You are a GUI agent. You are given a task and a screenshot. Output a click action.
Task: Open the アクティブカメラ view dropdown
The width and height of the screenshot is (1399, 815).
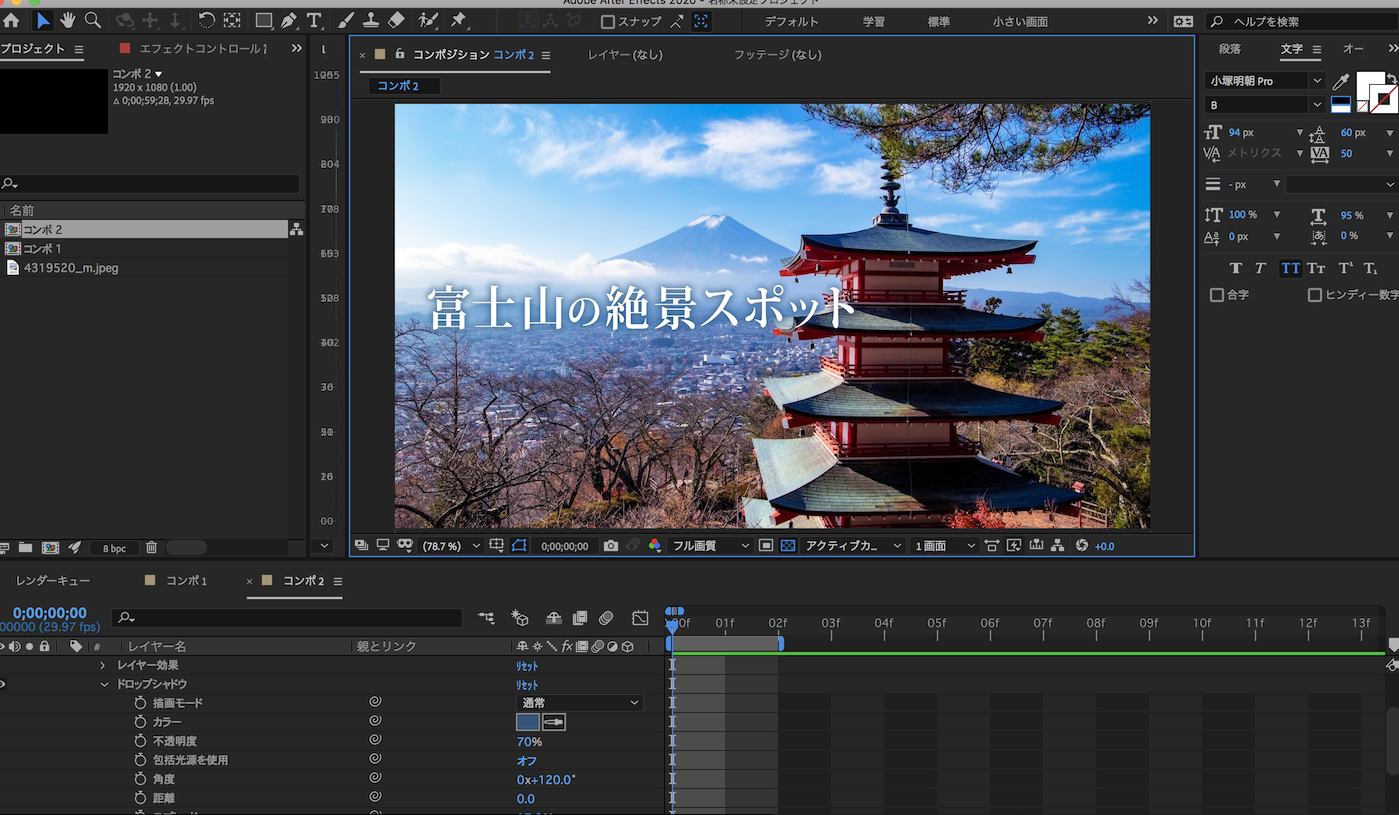854,546
